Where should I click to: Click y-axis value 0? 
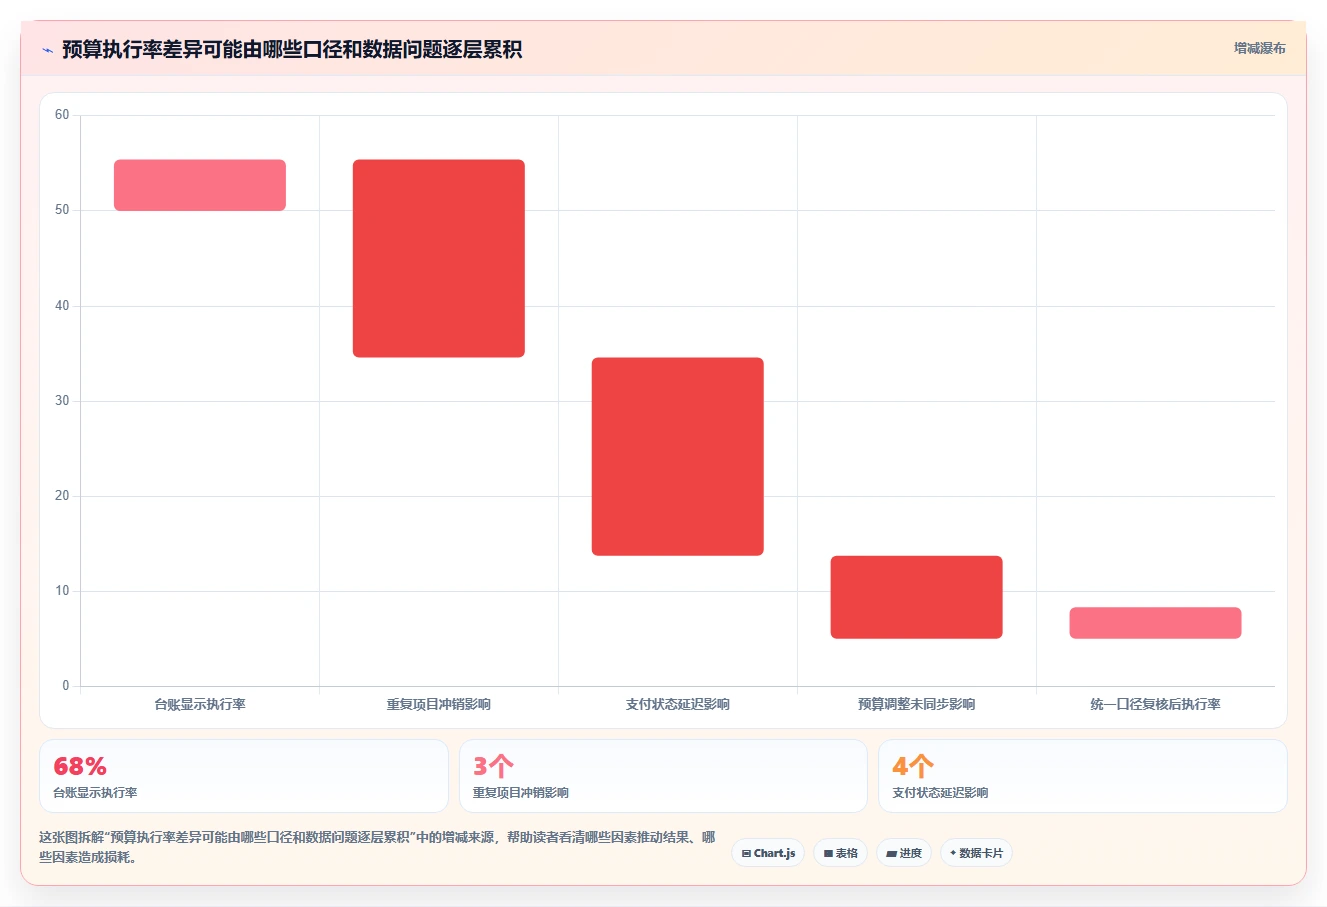click(66, 686)
